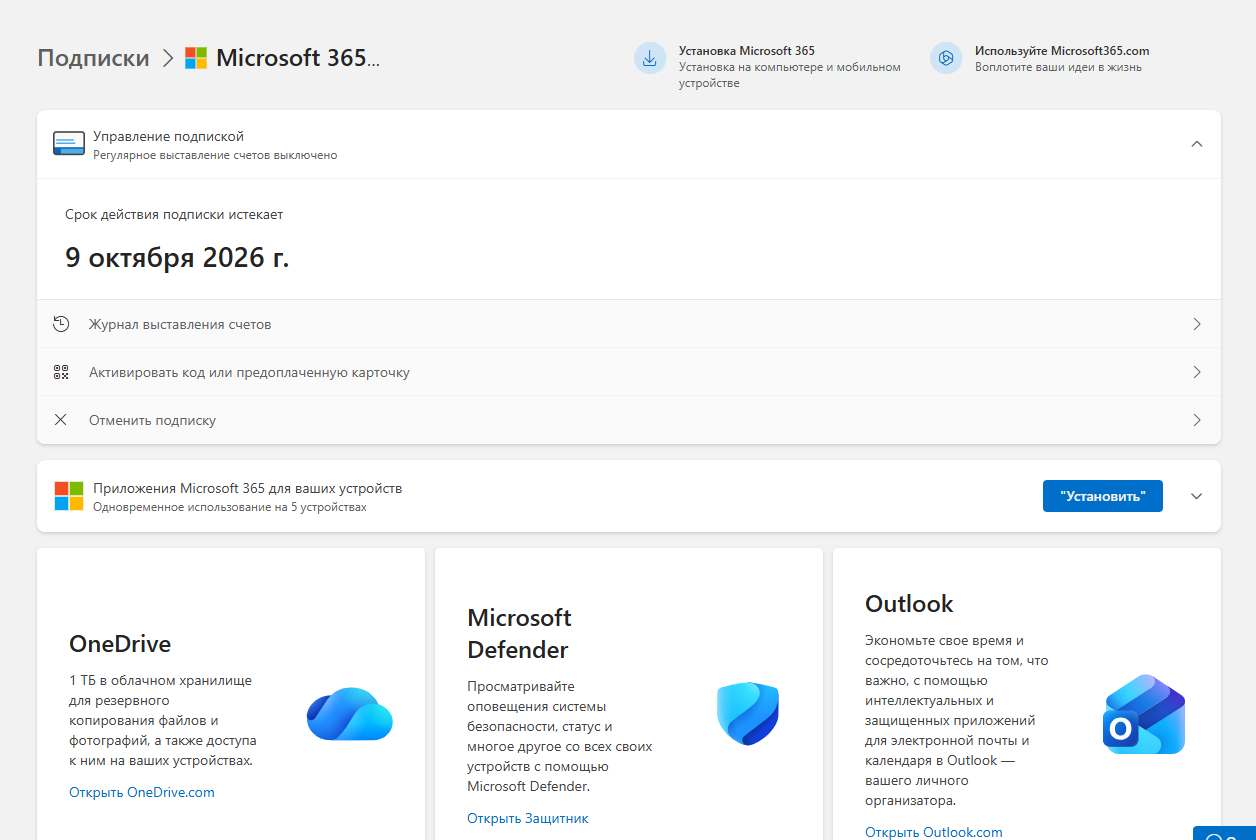Open the Активировать код или предоплаченную карточку row

click(x=249, y=372)
